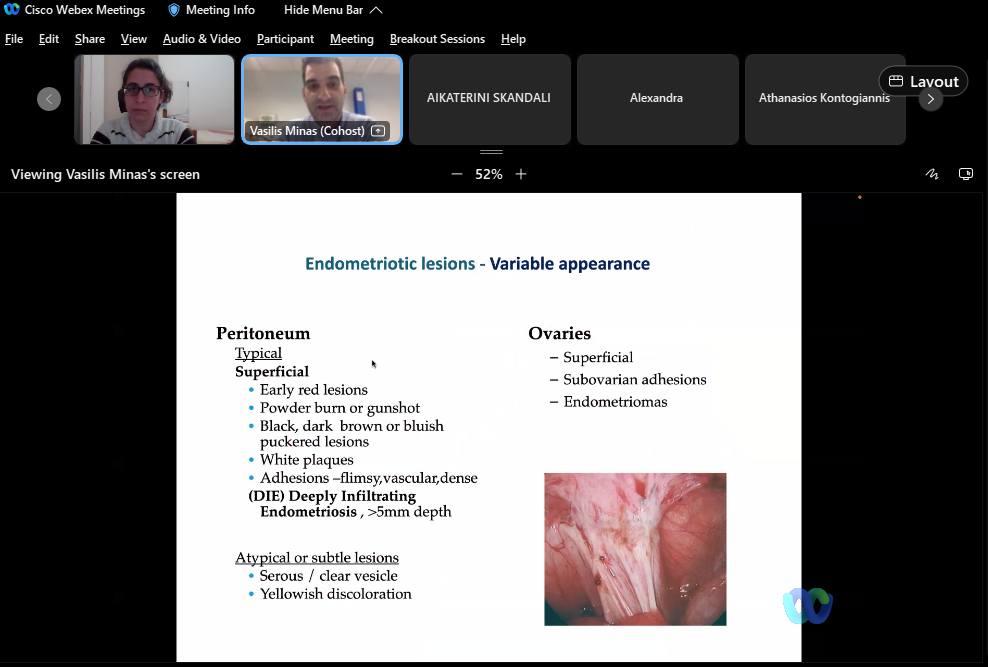Screen dimensions: 988x667
Task: Click the underlined 'Typical' text
Action: tap(258, 353)
